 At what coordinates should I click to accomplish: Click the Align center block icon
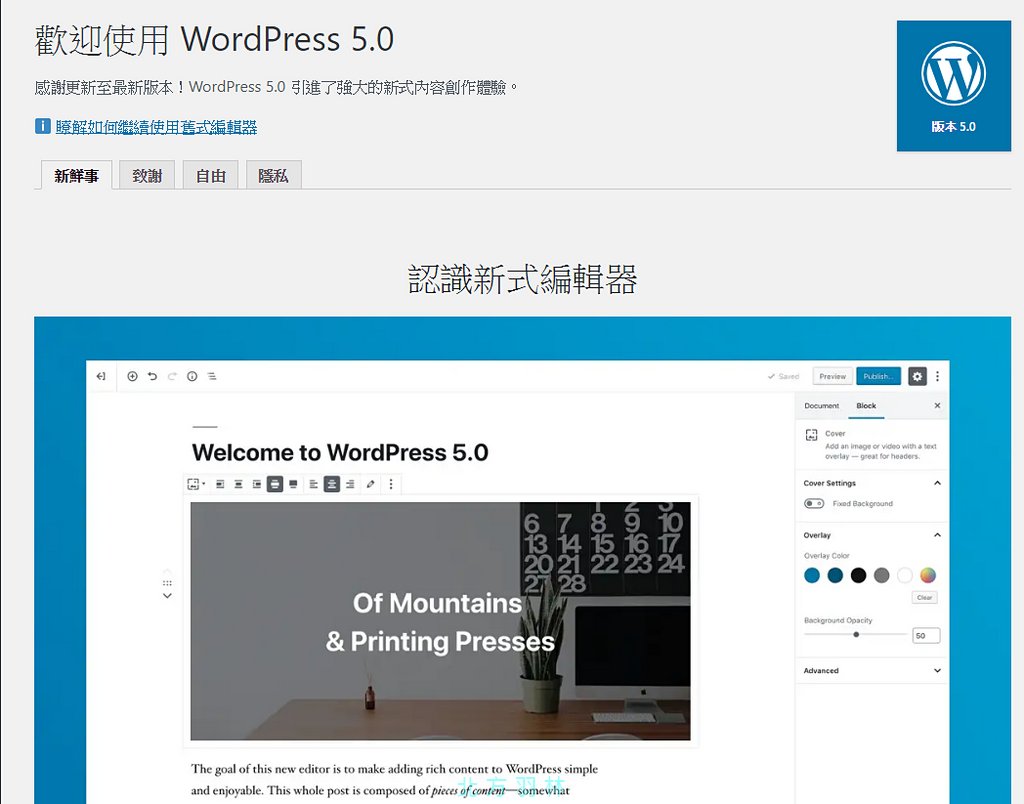point(238,484)
